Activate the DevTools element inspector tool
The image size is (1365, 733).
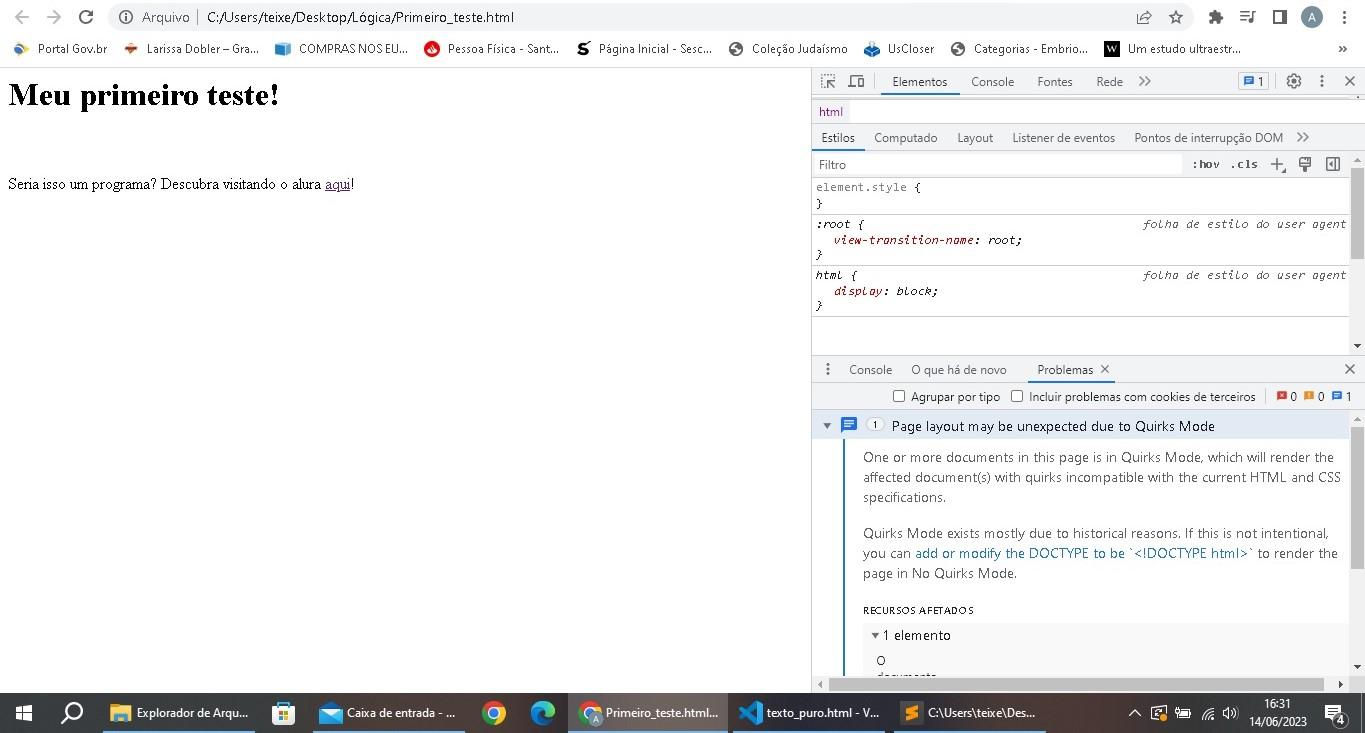[828, 82]
